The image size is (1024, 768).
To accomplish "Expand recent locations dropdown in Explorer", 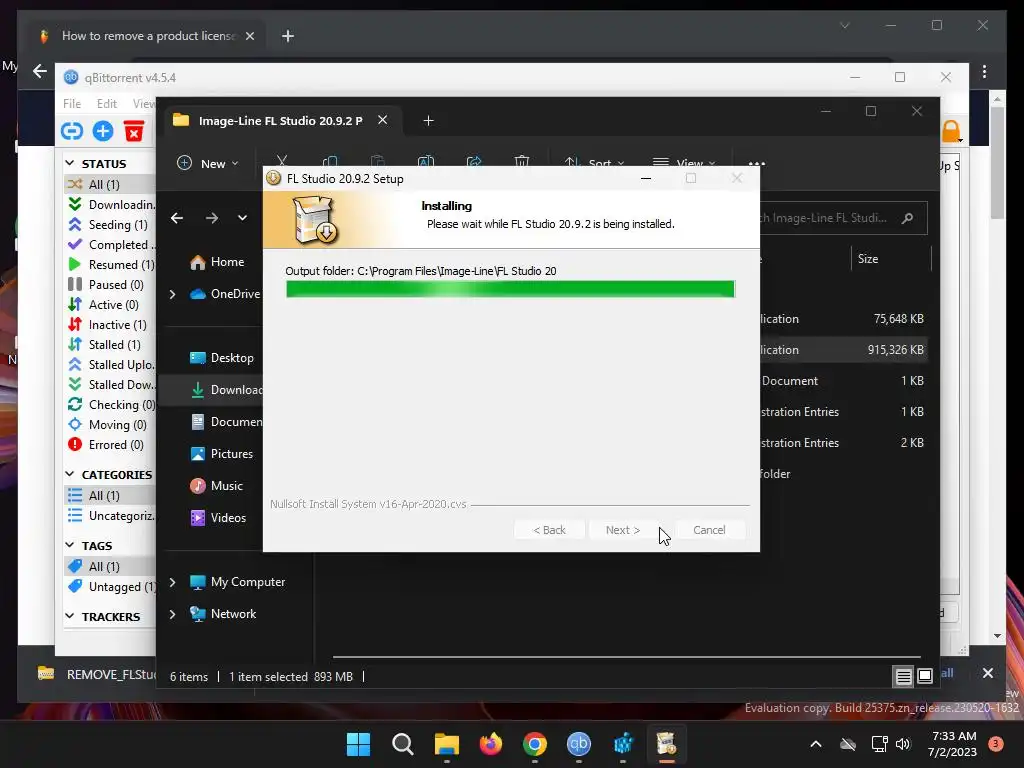I will (242, 217).
